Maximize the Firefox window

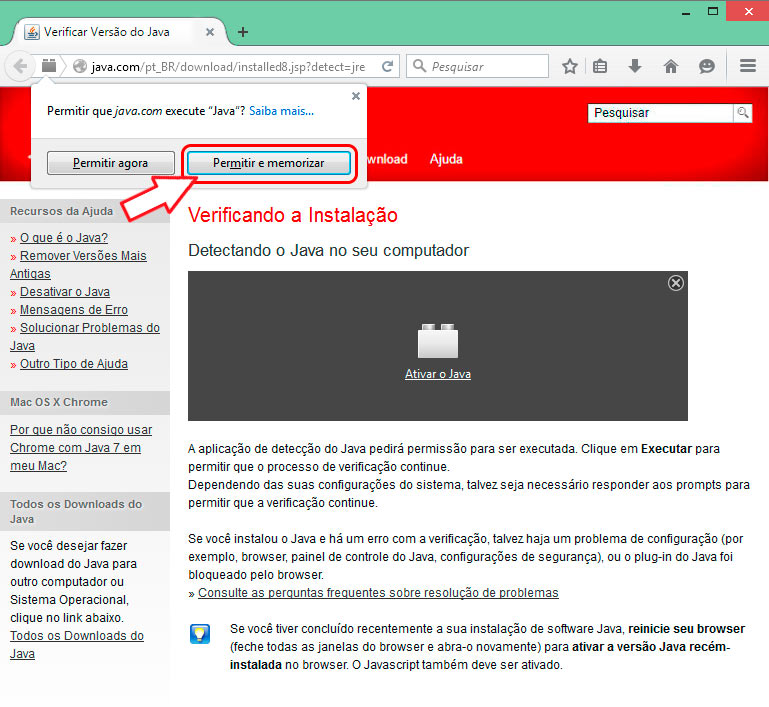pyautogui.click(x=713, y=11)
